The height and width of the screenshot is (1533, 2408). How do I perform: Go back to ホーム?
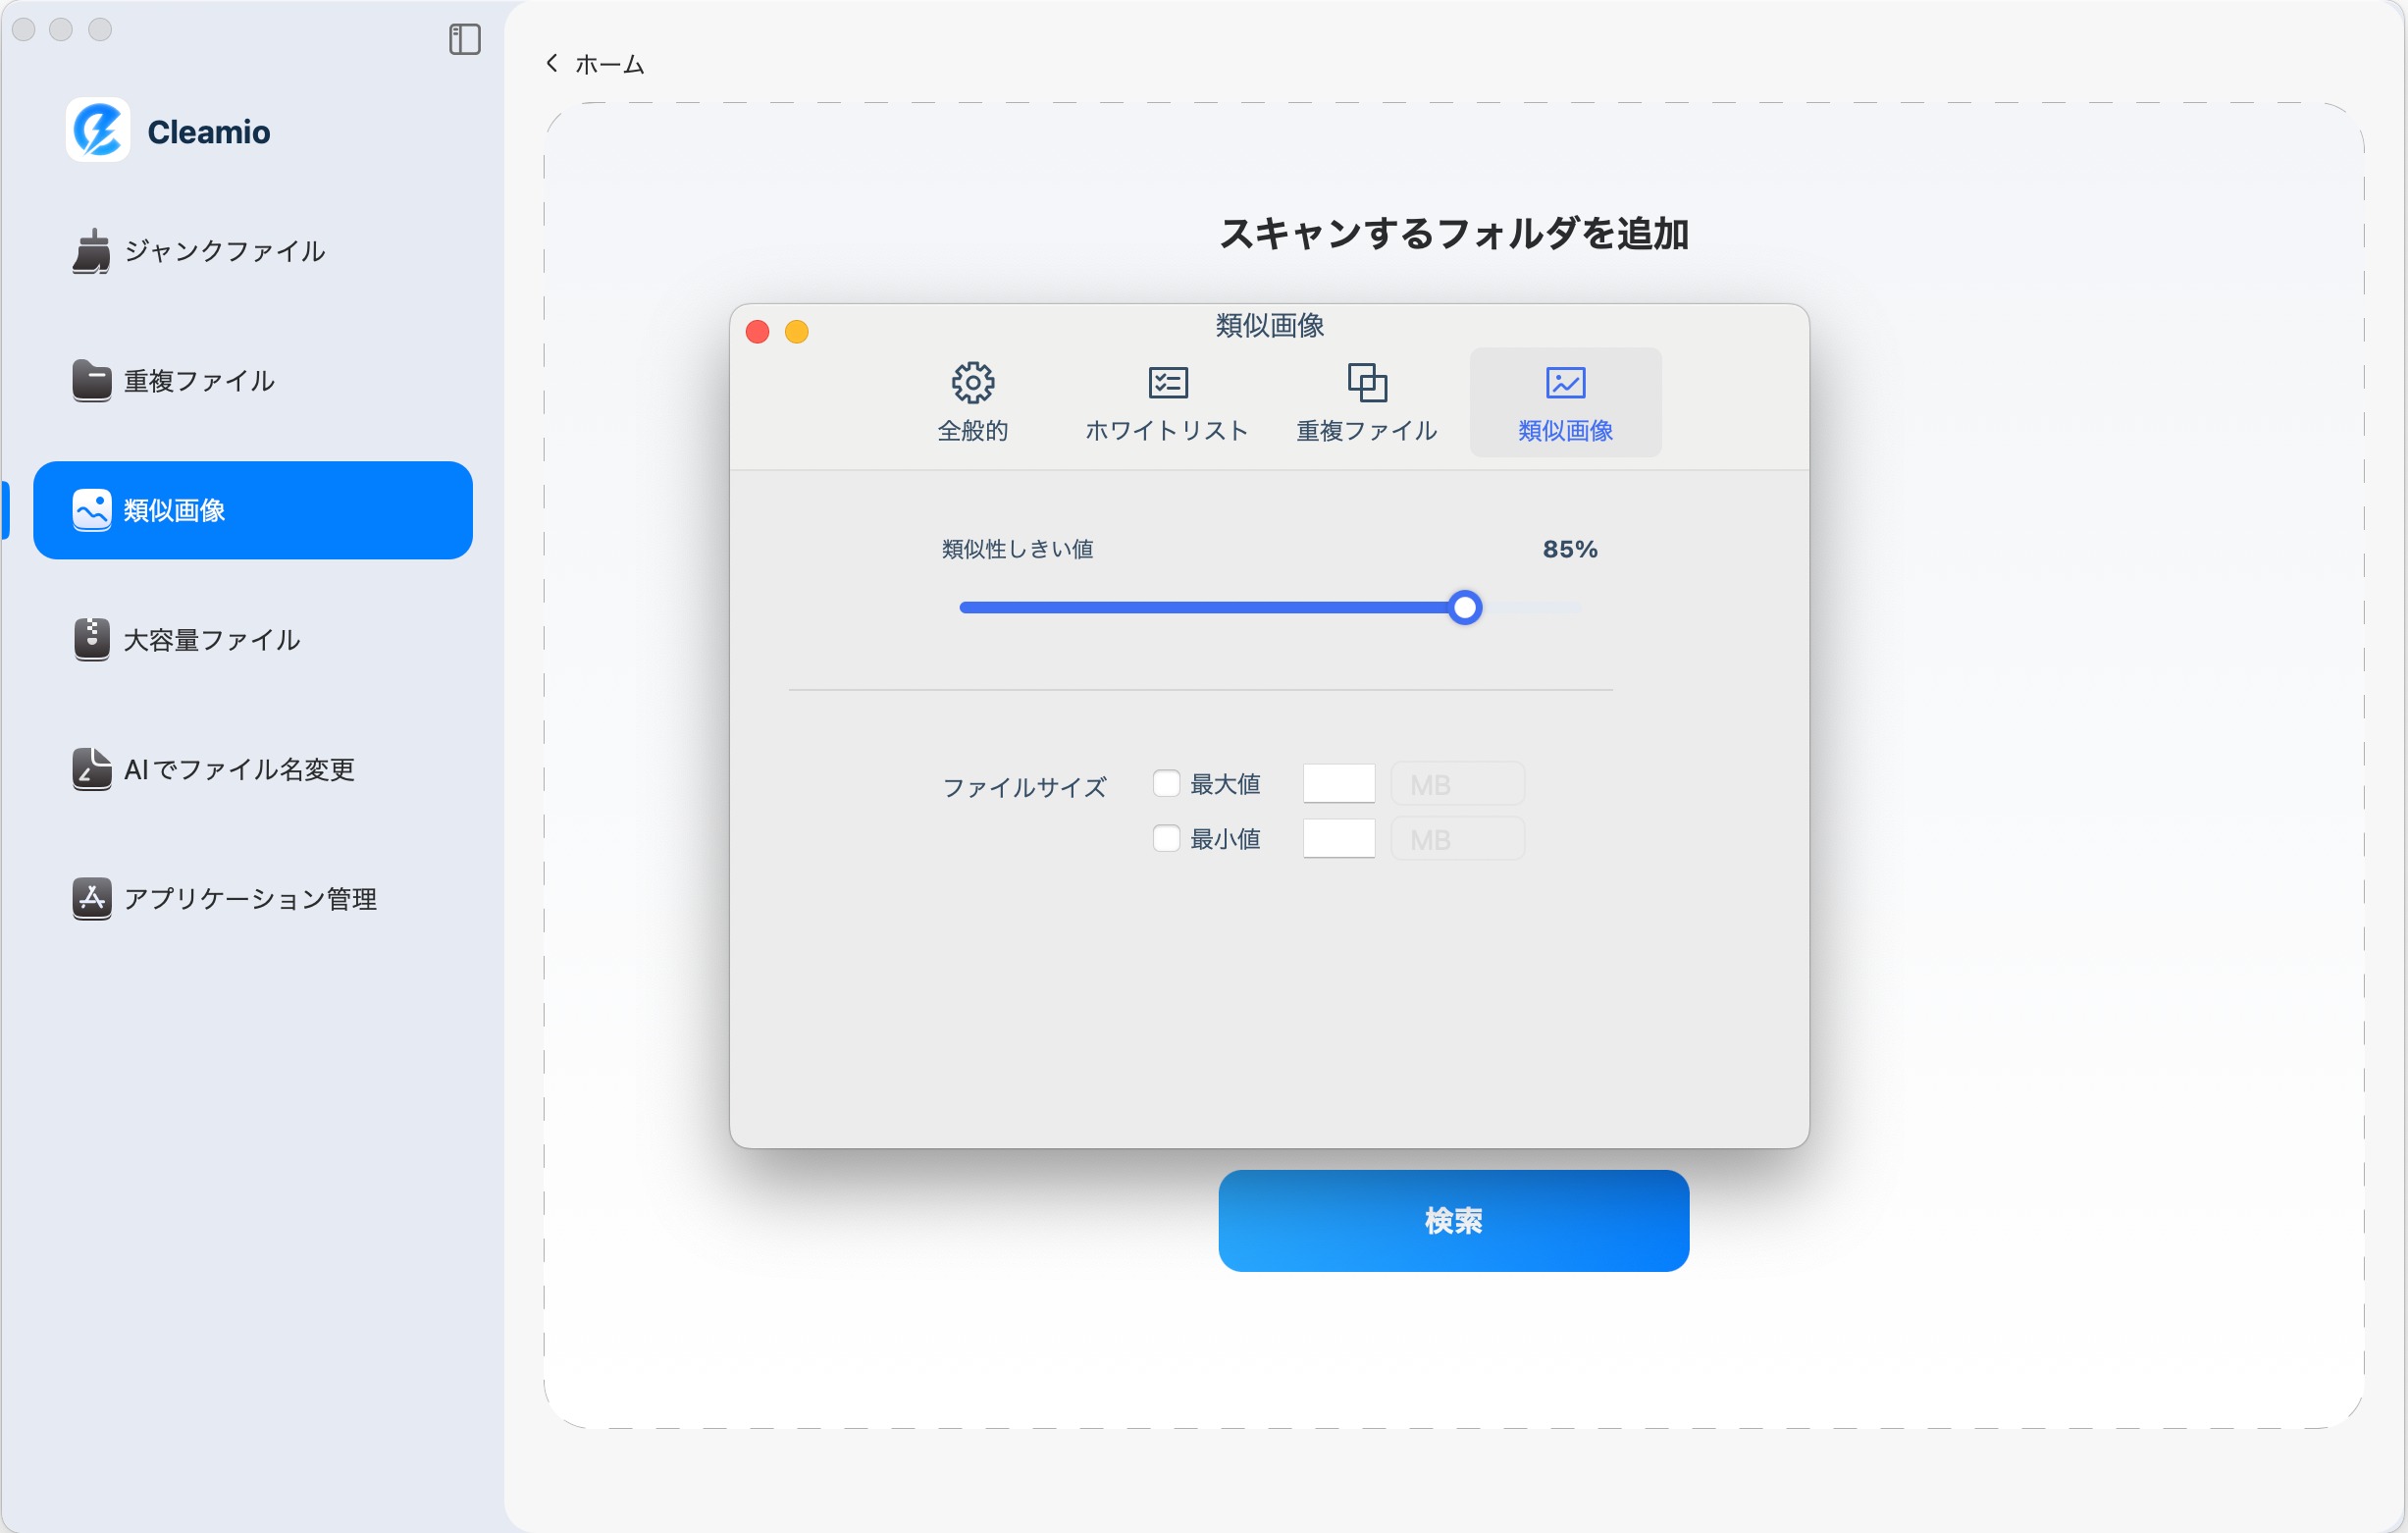click(594, 63)
